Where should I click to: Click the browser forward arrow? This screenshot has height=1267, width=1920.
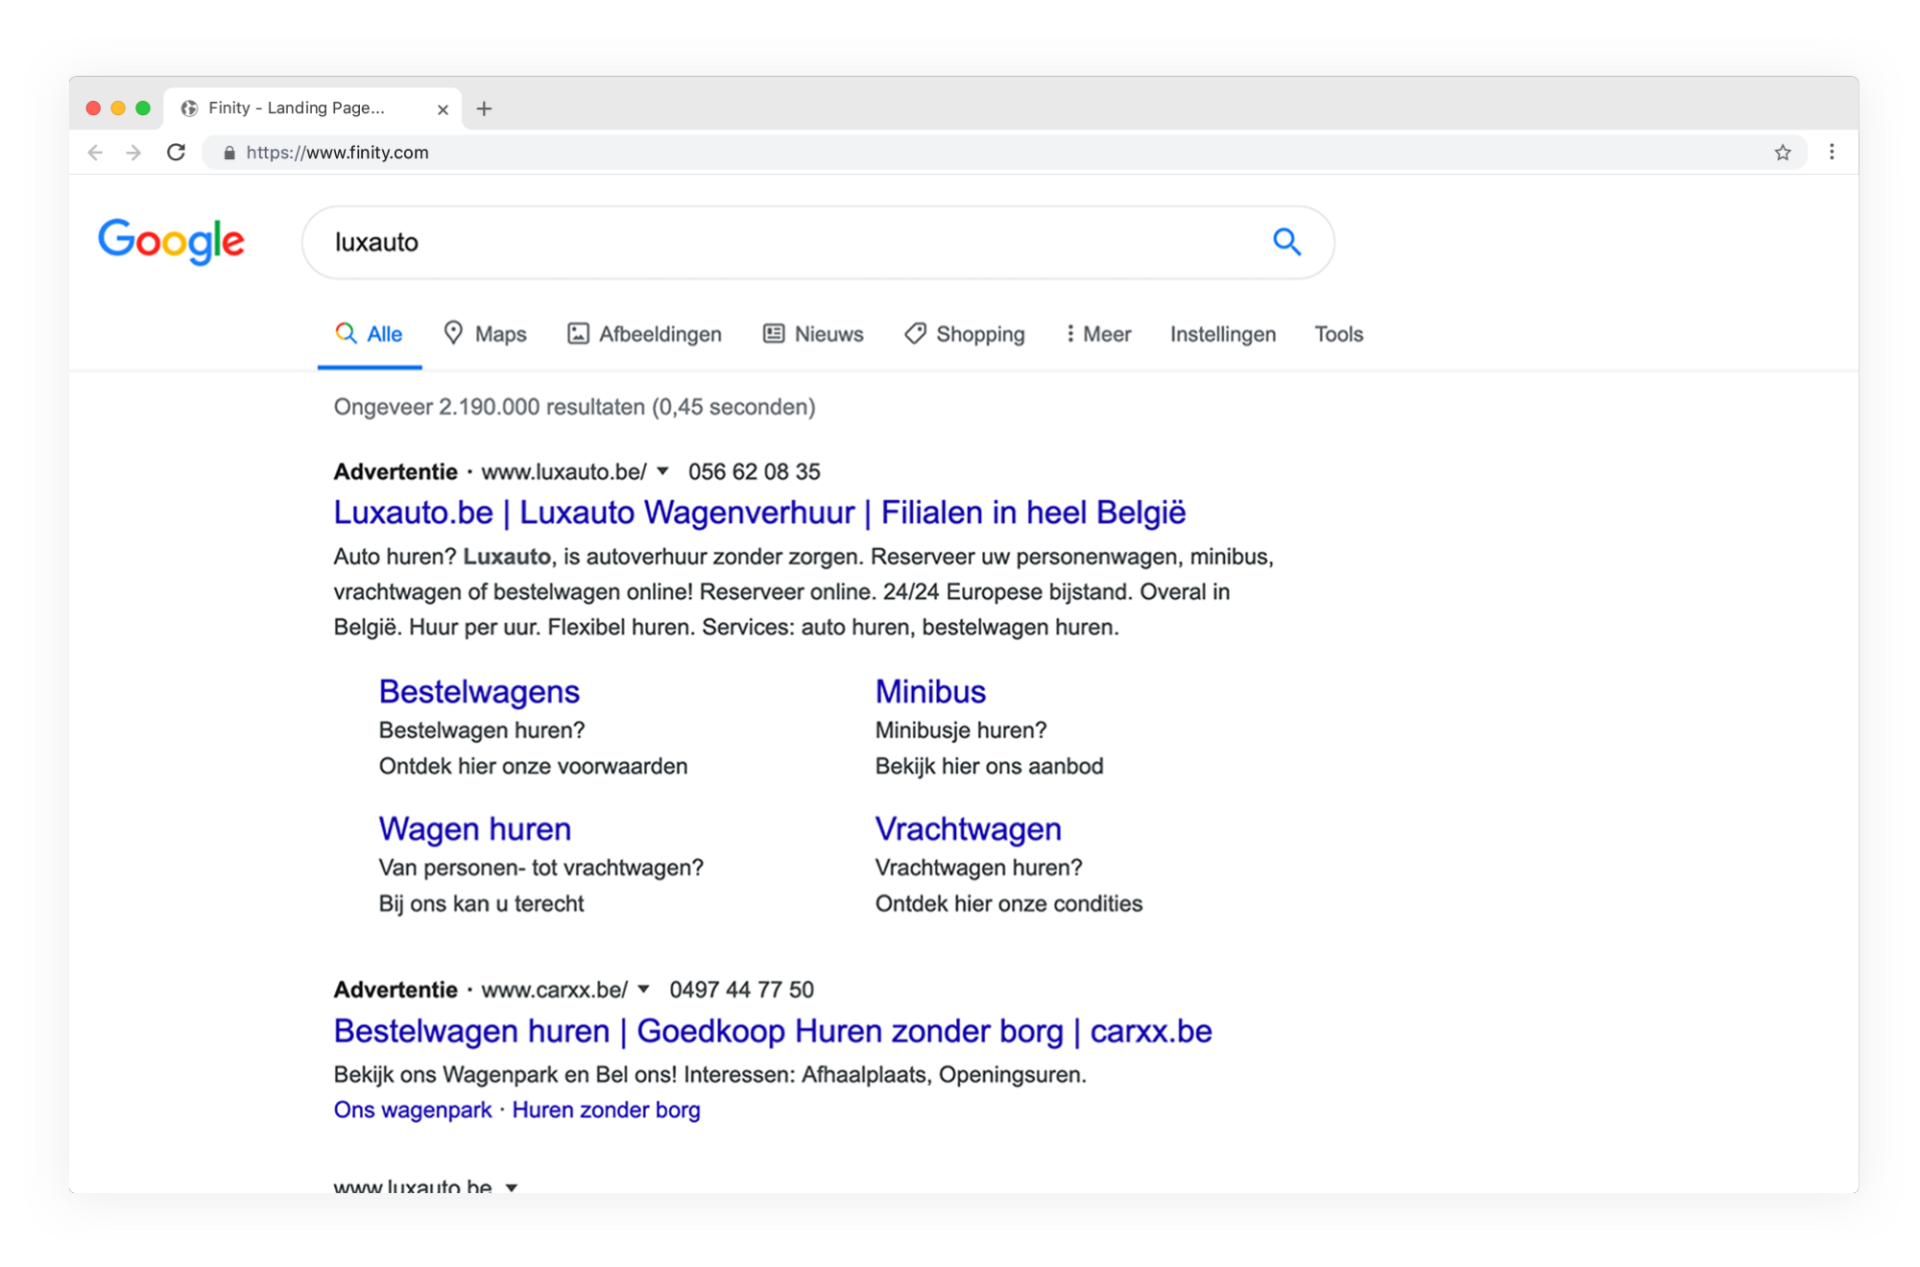click(x=133, y=153)
